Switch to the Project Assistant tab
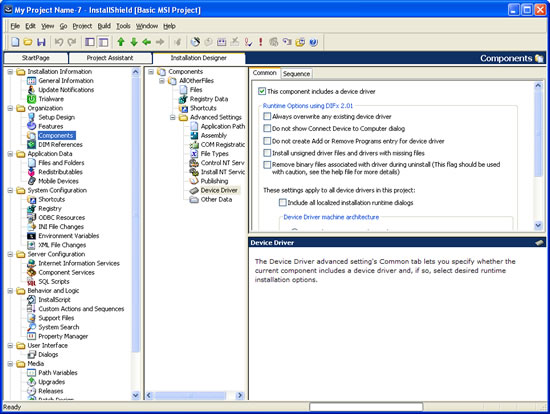This screenshot has height=414, width=550. click(x=110, y=58)
